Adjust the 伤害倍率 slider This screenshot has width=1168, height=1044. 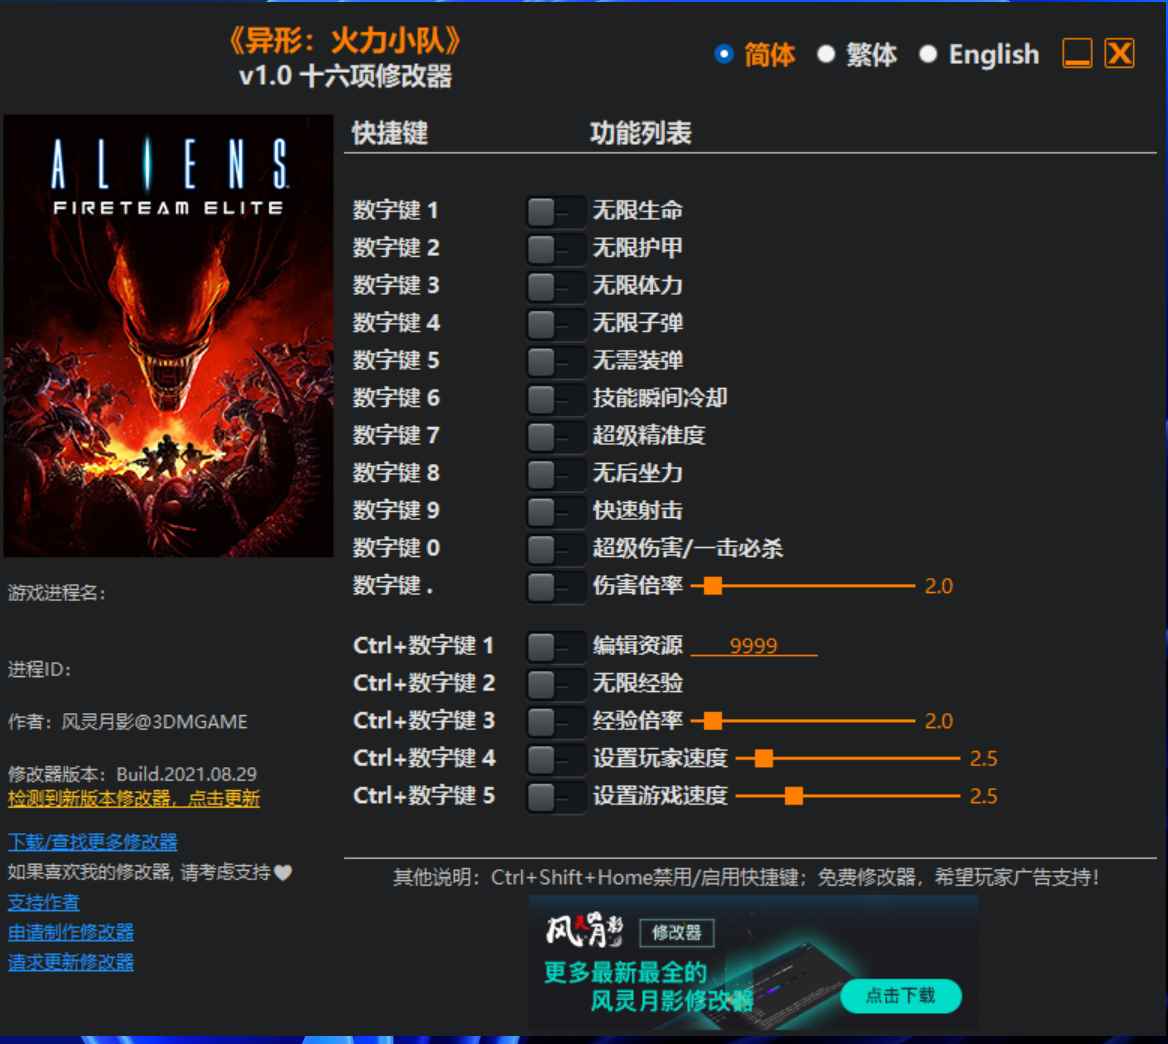pyautogui.click(x=713, y=586)
